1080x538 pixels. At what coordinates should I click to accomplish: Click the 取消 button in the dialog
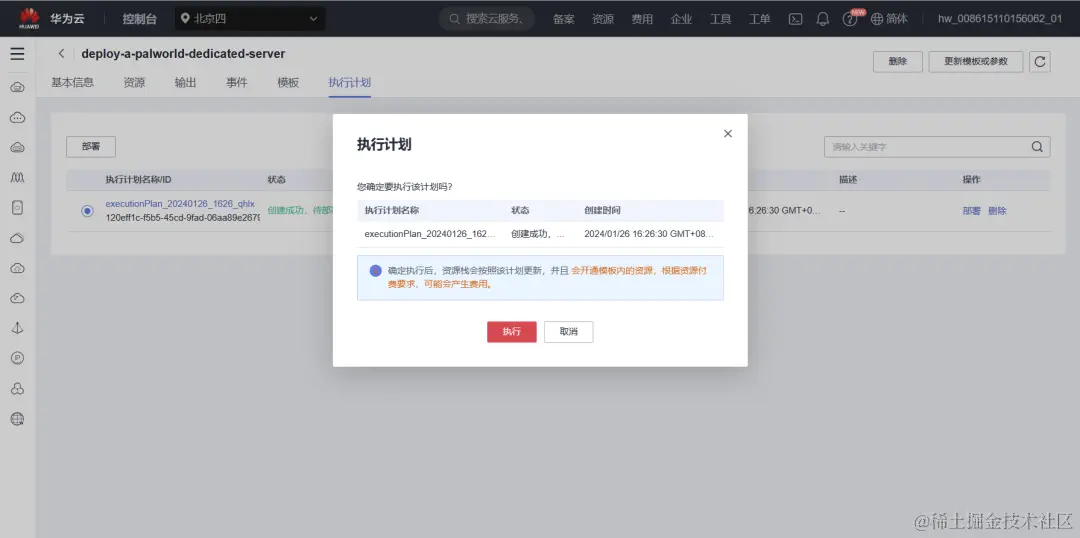568,331
